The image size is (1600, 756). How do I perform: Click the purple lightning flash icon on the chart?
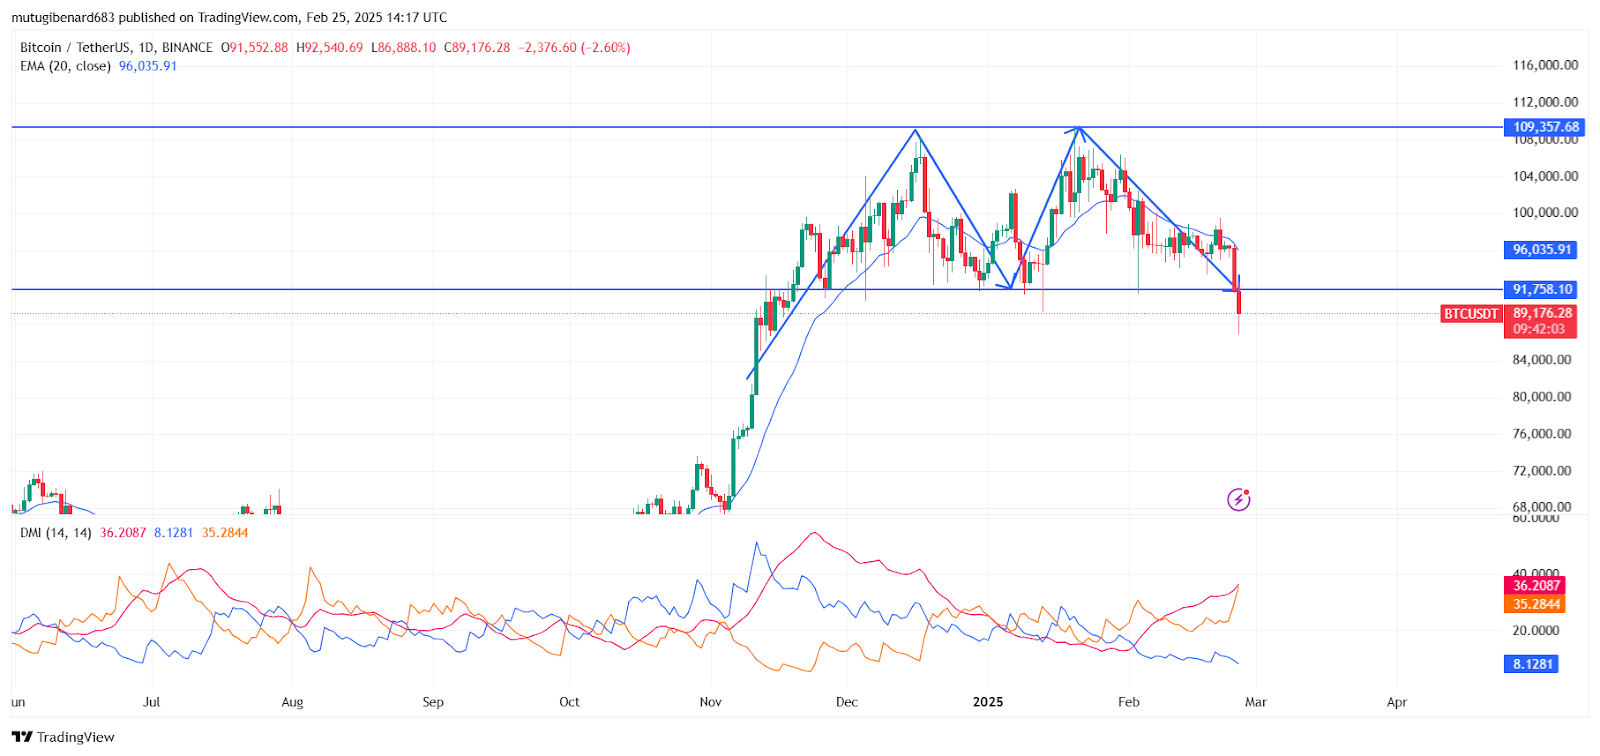click(x=1238, y=499)
